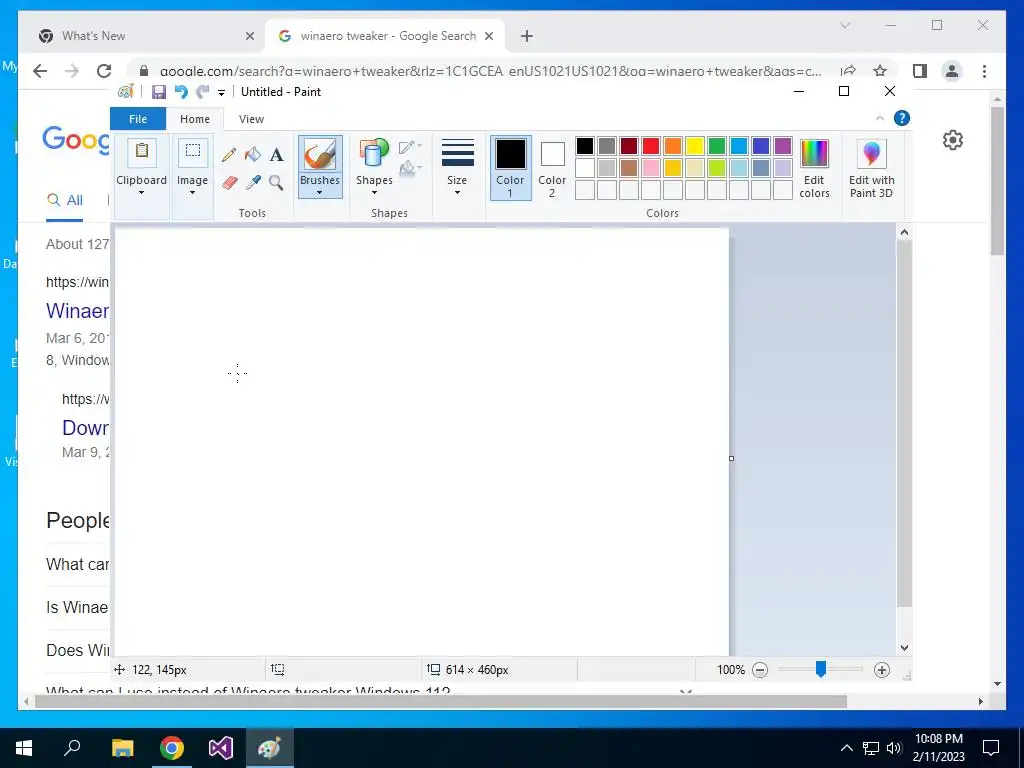This screenshot has width=1024, height=768.
Task: Click Paint's vertical scrollbar down arrow
Action: coord(904,648)
